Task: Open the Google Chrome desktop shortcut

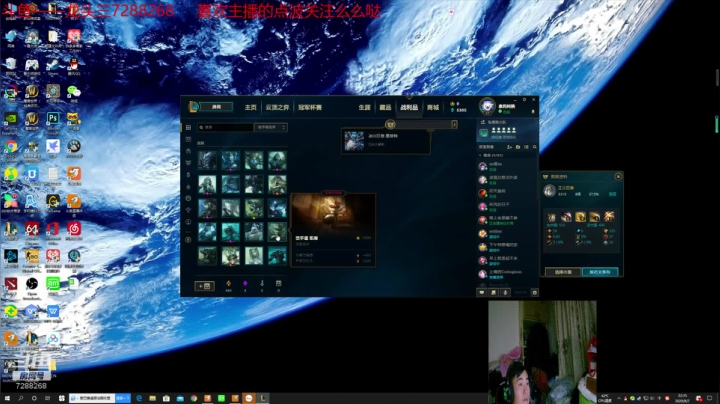Action: click(11, 149)
